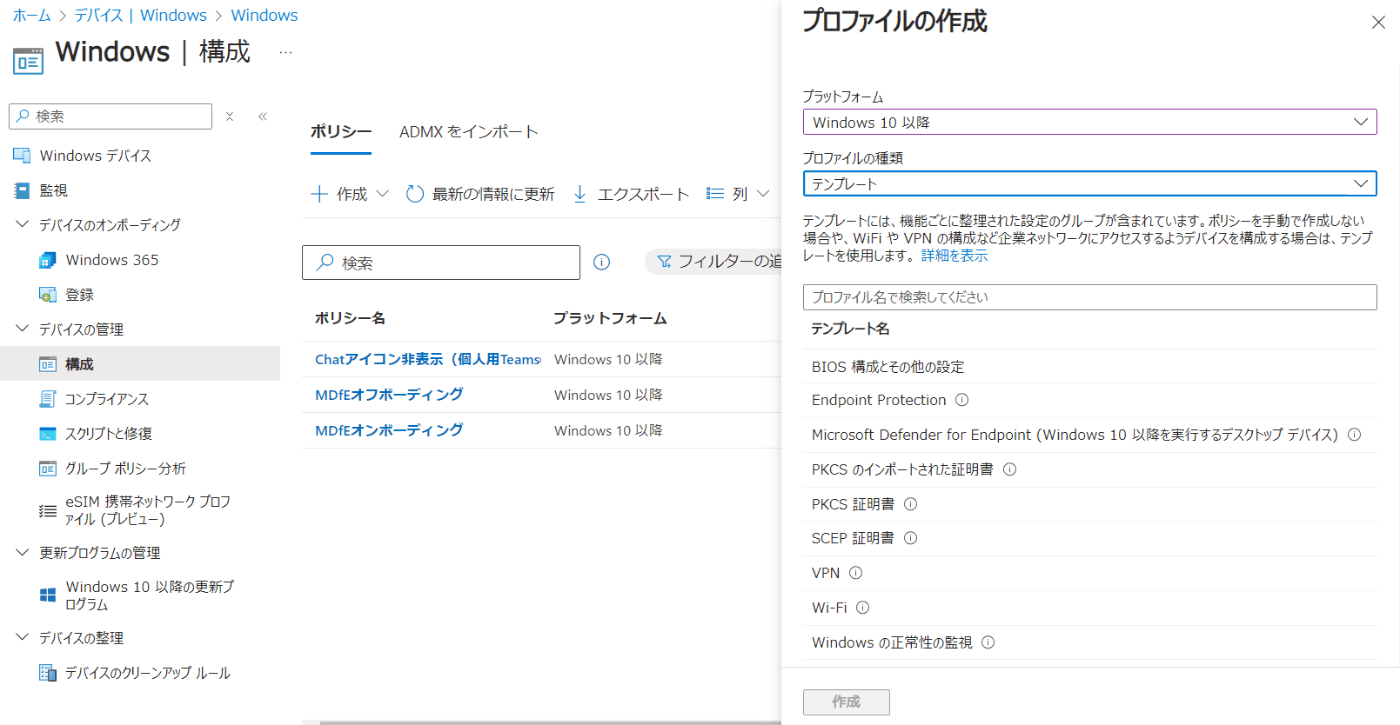Focus the プロファイル名で検索してください field
Screen dimensions: 1400x725
pos(1089,297)
